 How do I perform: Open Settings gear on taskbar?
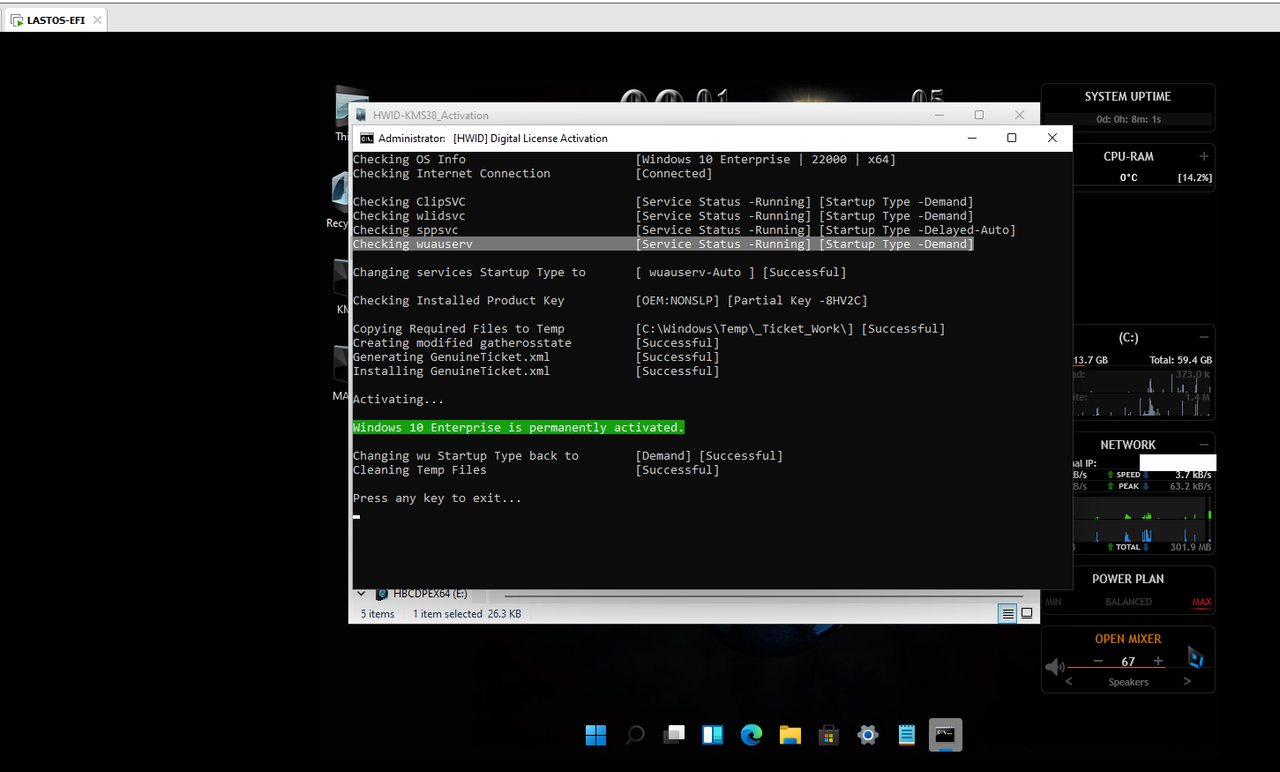click(868, 736)
